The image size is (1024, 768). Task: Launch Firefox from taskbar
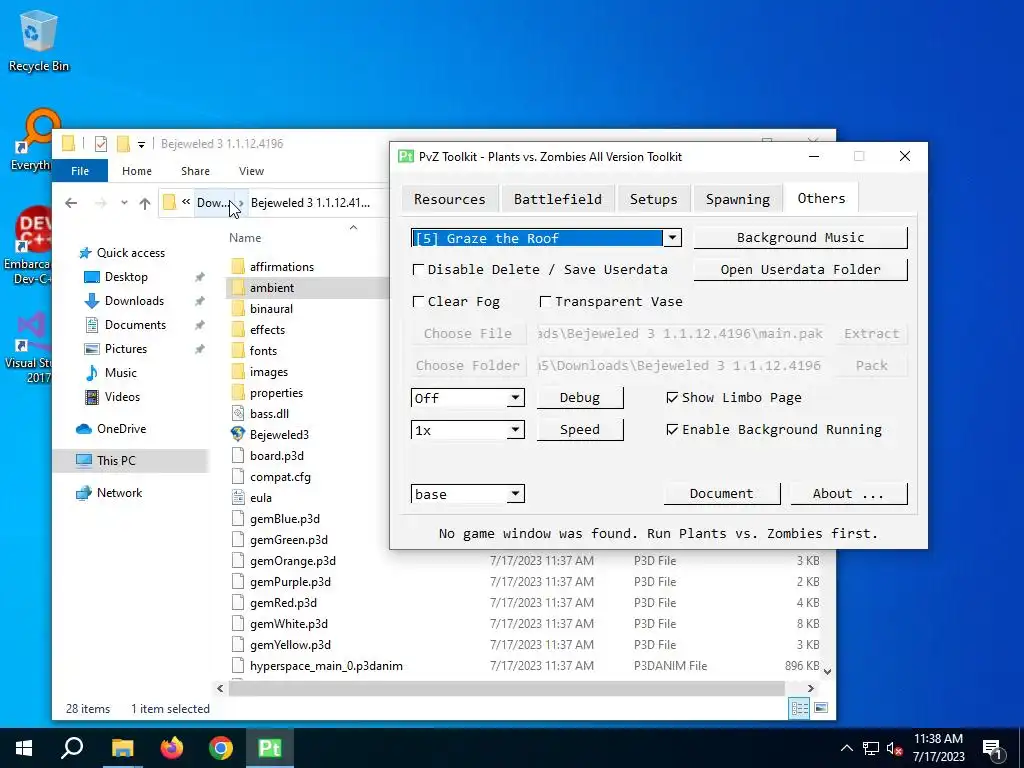[172, 748]
